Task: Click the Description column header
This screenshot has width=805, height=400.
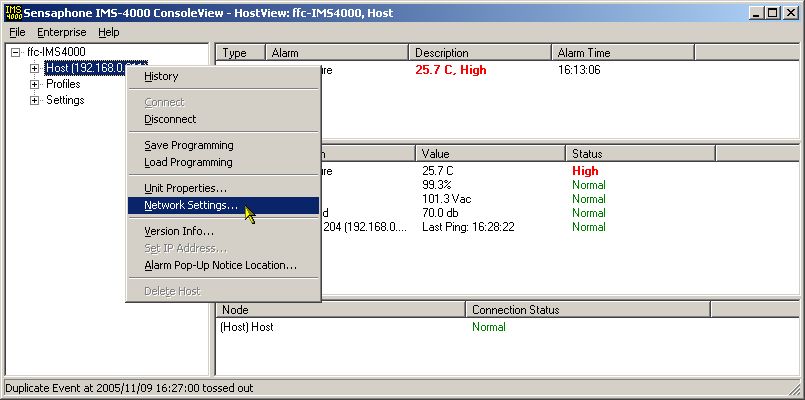Action: 480,53
